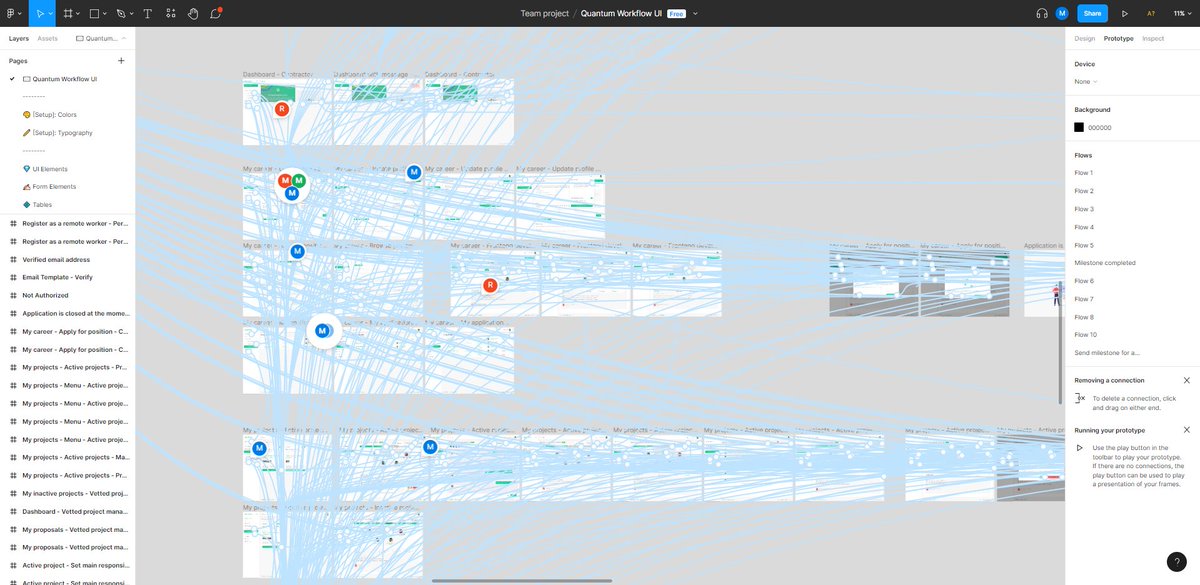Click the M user avatar in toolbar

[x=1062, y=13]
